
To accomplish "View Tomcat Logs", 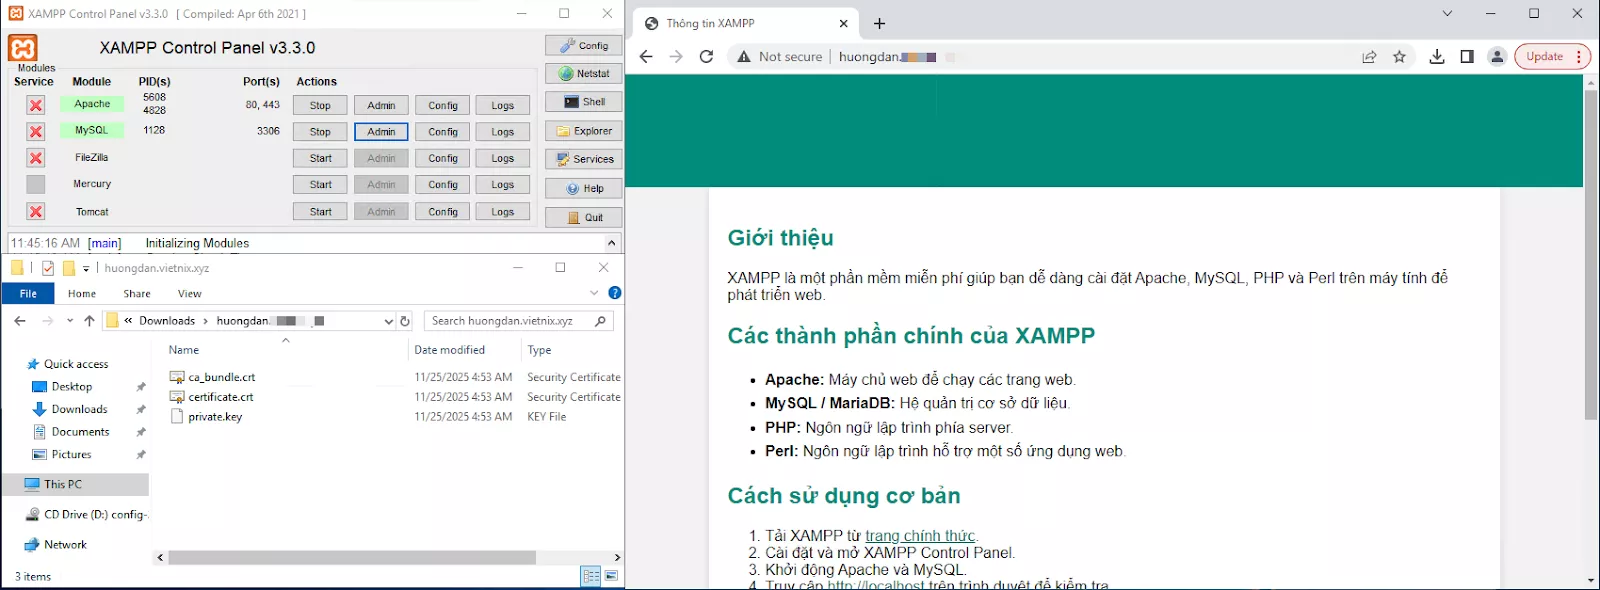I will 503,211.
